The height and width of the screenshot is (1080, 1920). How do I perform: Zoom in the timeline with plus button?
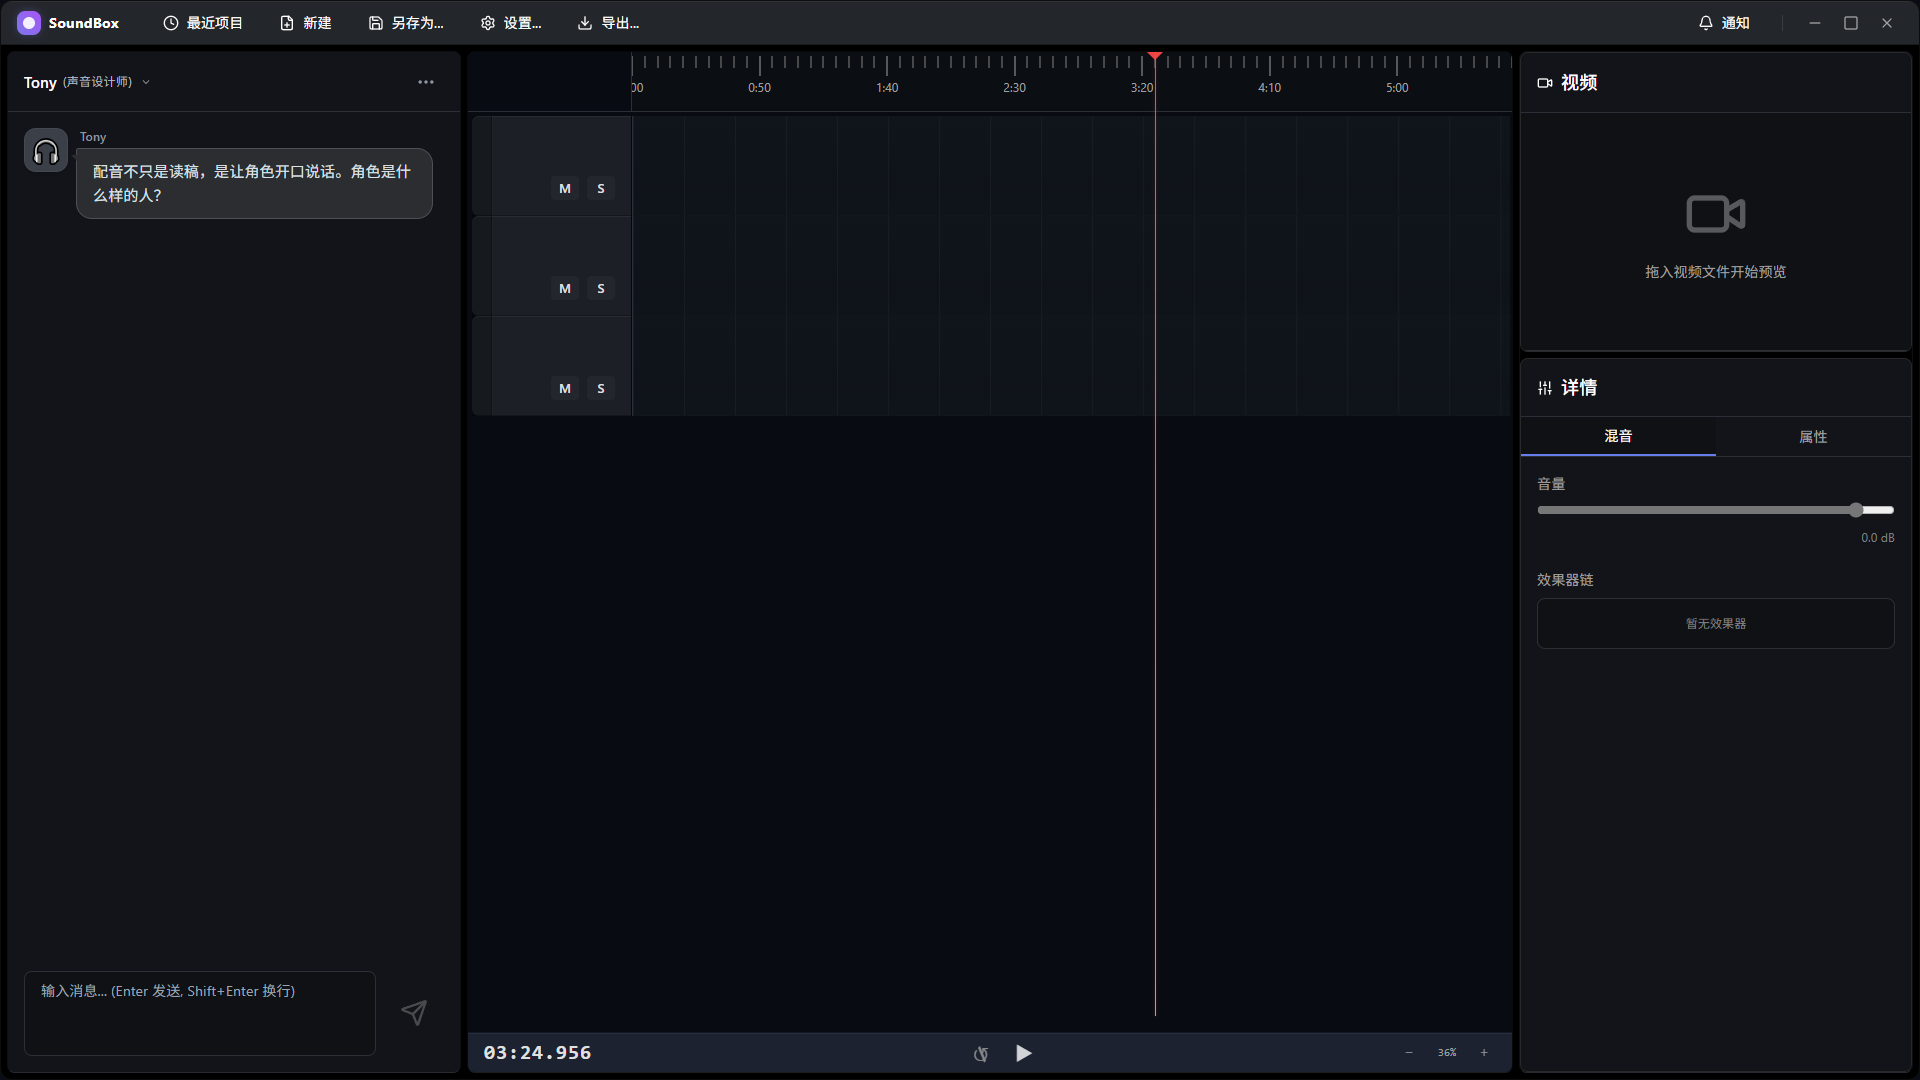tap(1484, 1052)
